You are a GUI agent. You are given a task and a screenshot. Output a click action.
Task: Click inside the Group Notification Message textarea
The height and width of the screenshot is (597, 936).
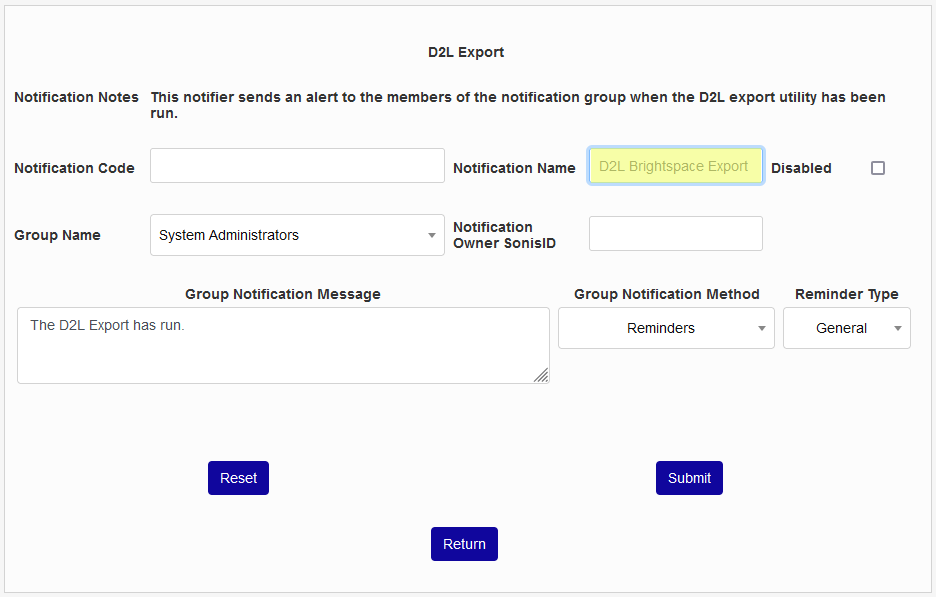coord(283,345)
